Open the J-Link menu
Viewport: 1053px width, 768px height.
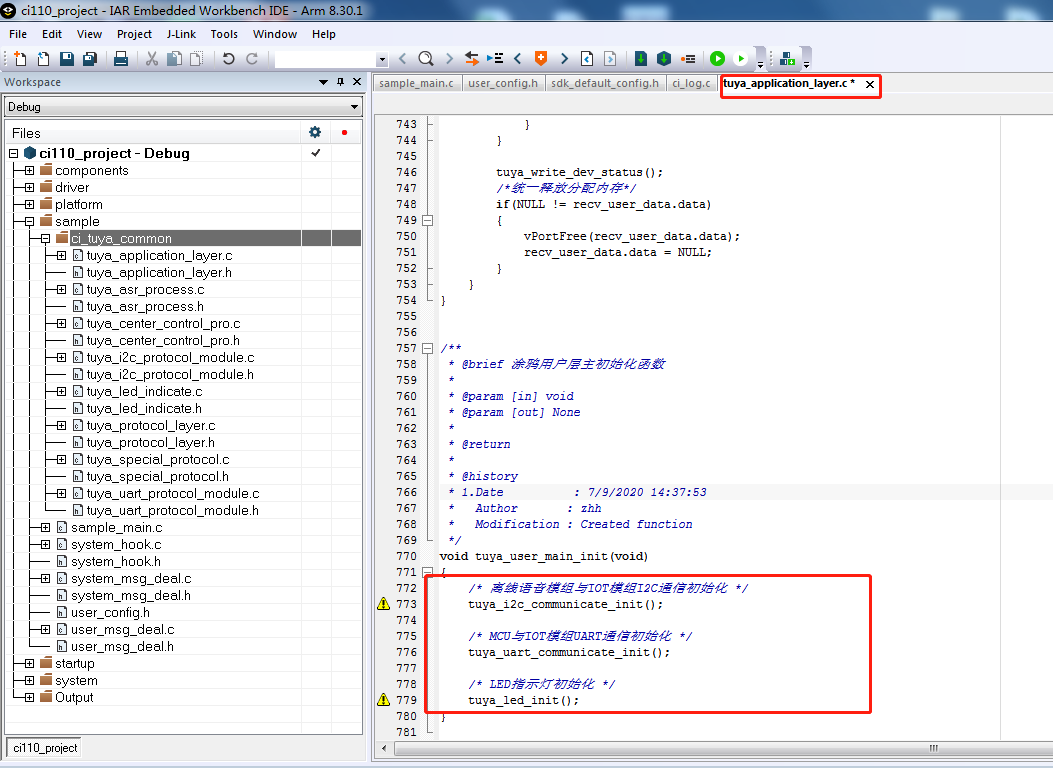181,34
